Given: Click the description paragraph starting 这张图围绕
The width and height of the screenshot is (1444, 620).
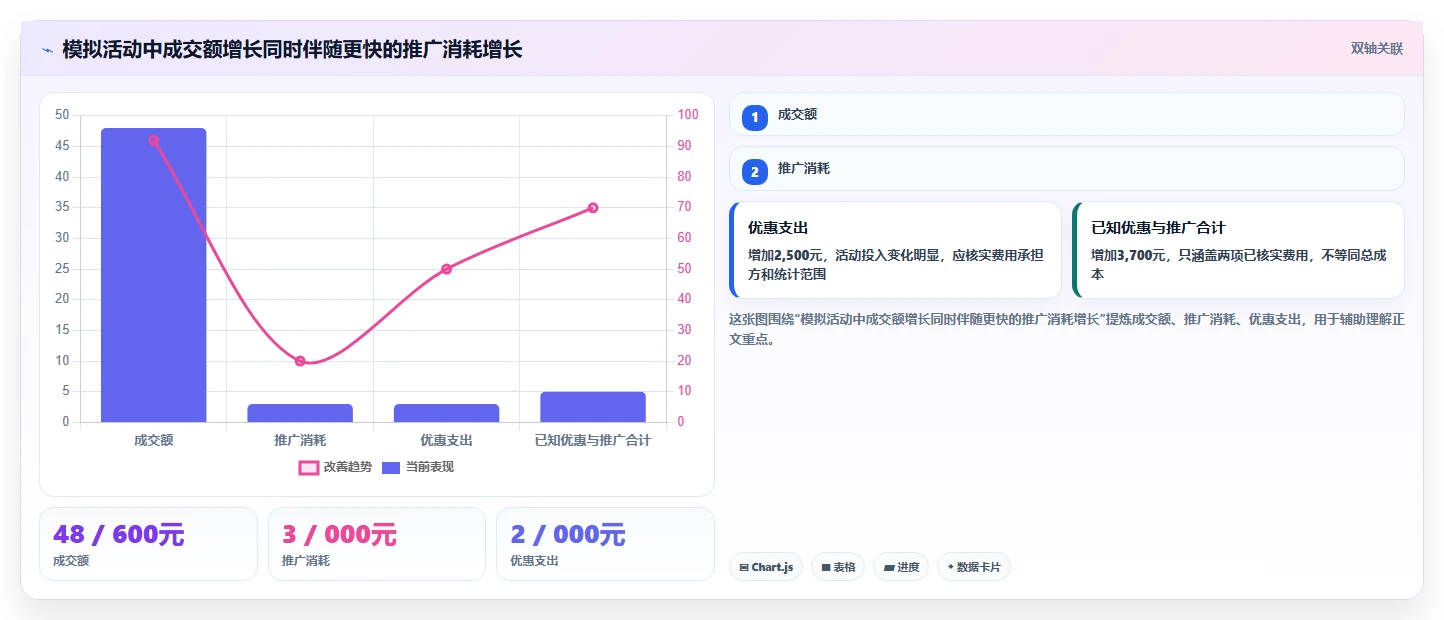Looking at the screenshot, I should 1067,329.
